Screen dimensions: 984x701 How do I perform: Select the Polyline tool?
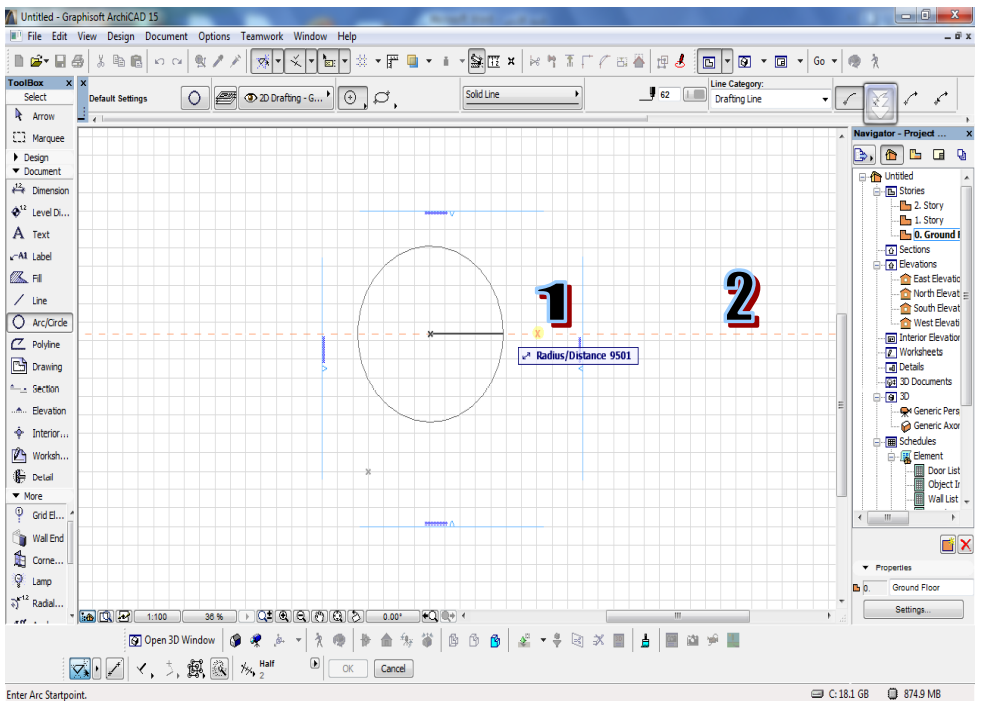coord(38,344)
